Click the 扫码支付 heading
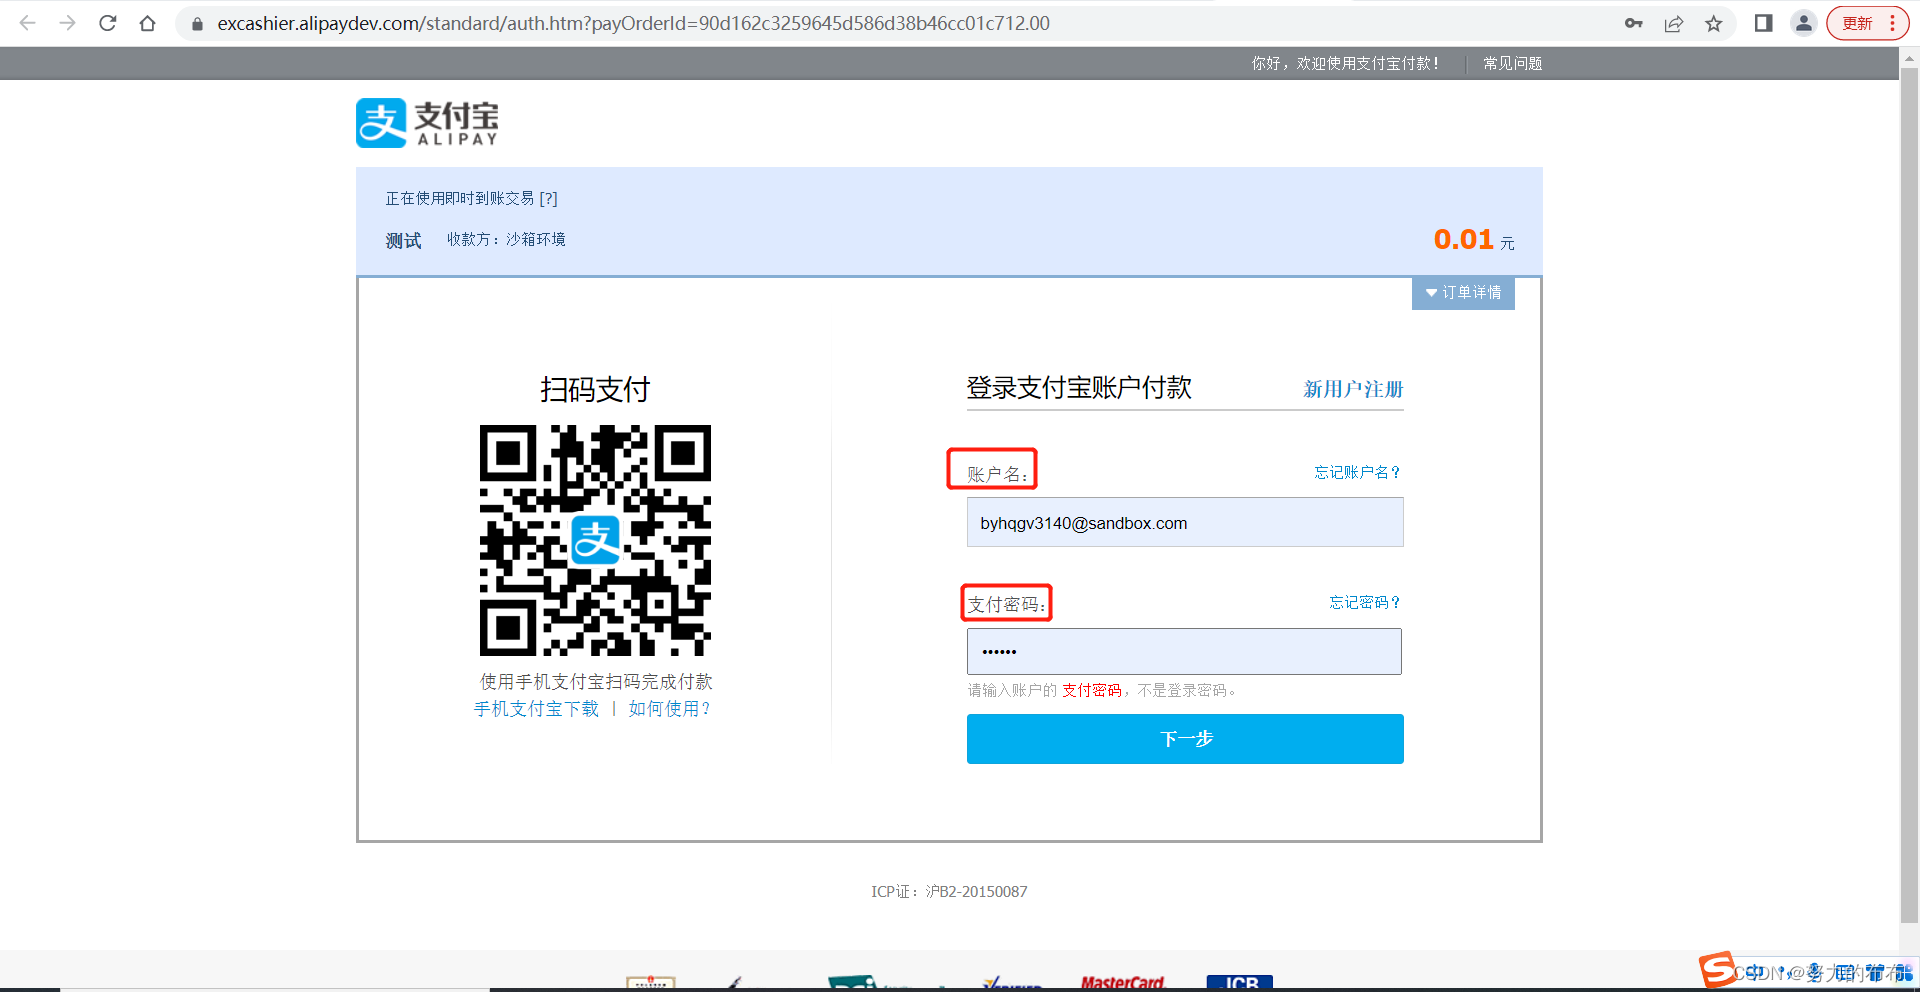Image resolution: width=1920 pixels, height=992 pixels. point(595,389)
